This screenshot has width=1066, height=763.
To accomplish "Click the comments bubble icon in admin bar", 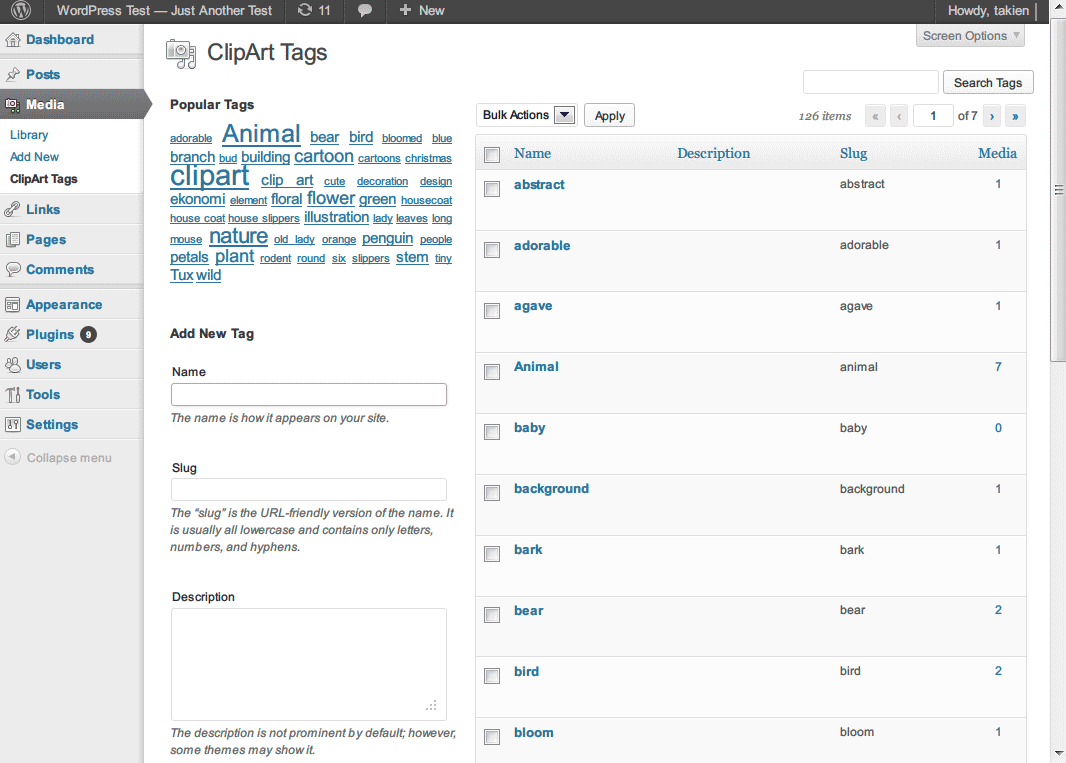I will pyautogui.click(x=365, y=11).
